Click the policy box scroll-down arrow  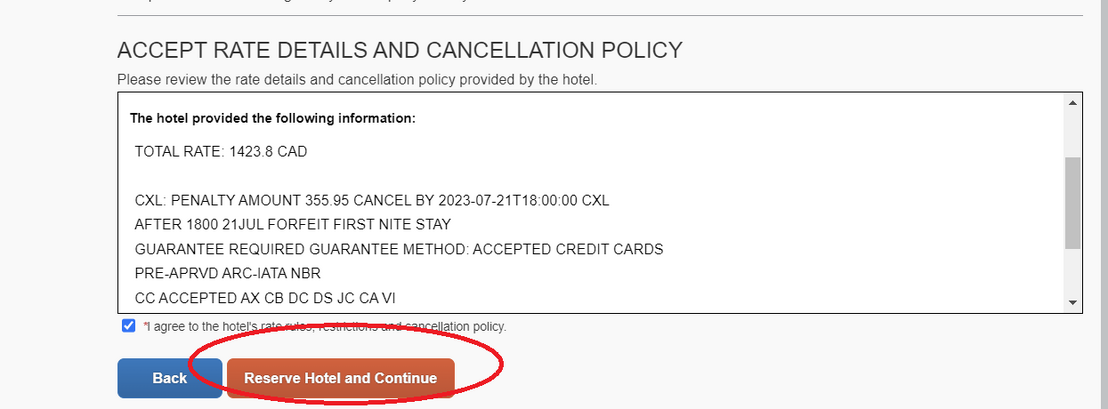[x=1073, y=302]
